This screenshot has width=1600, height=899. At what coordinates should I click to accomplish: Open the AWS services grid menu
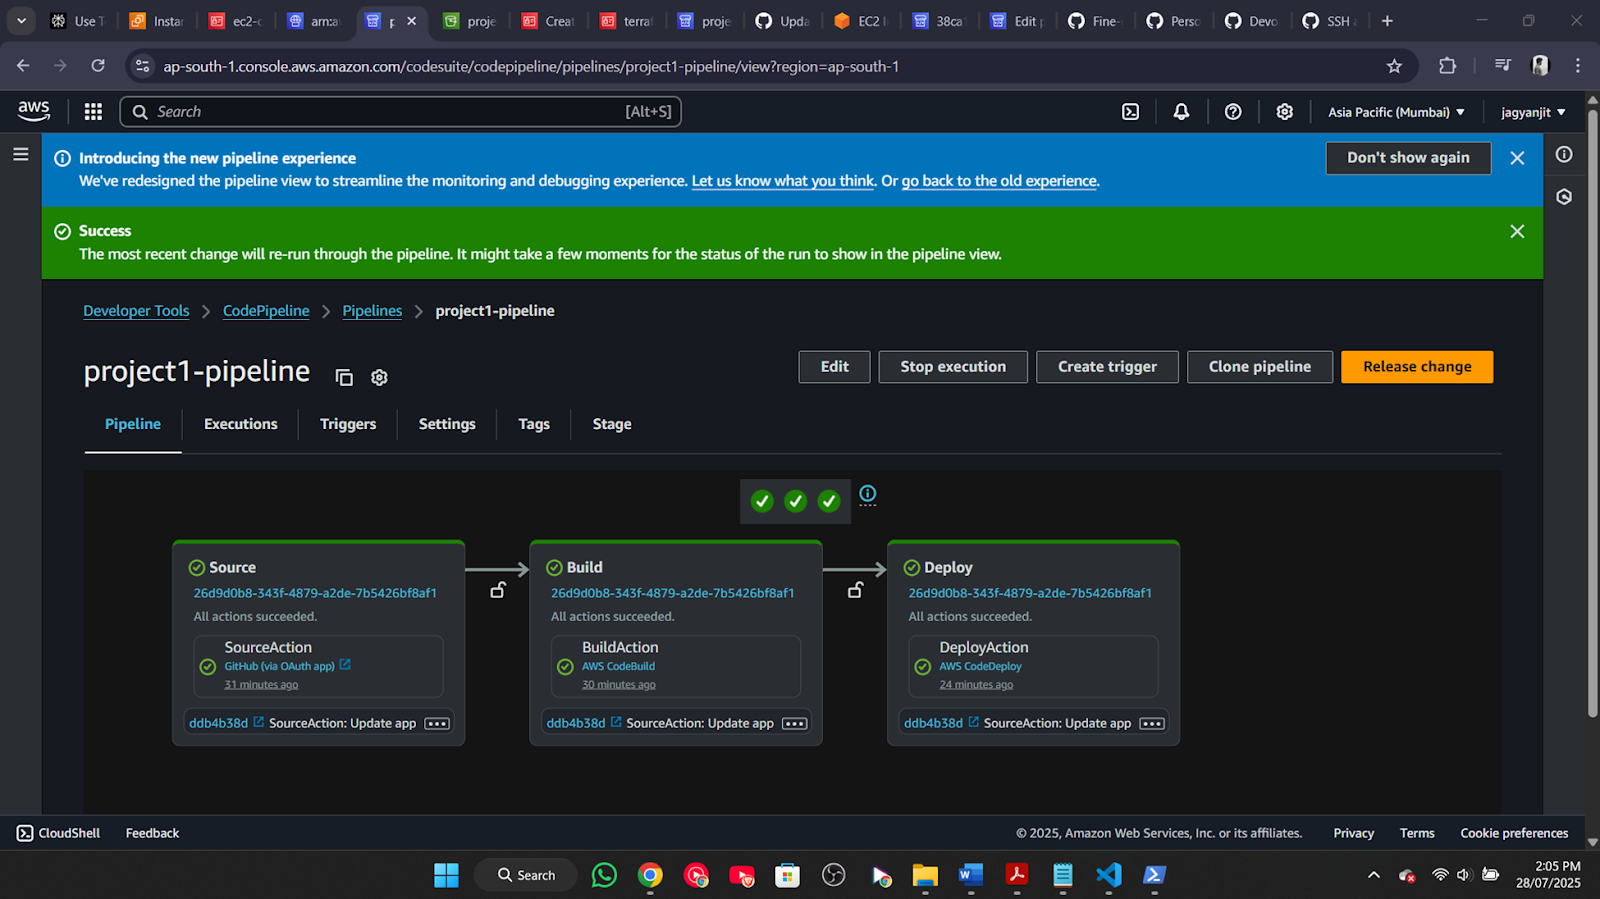pos(93,112)
